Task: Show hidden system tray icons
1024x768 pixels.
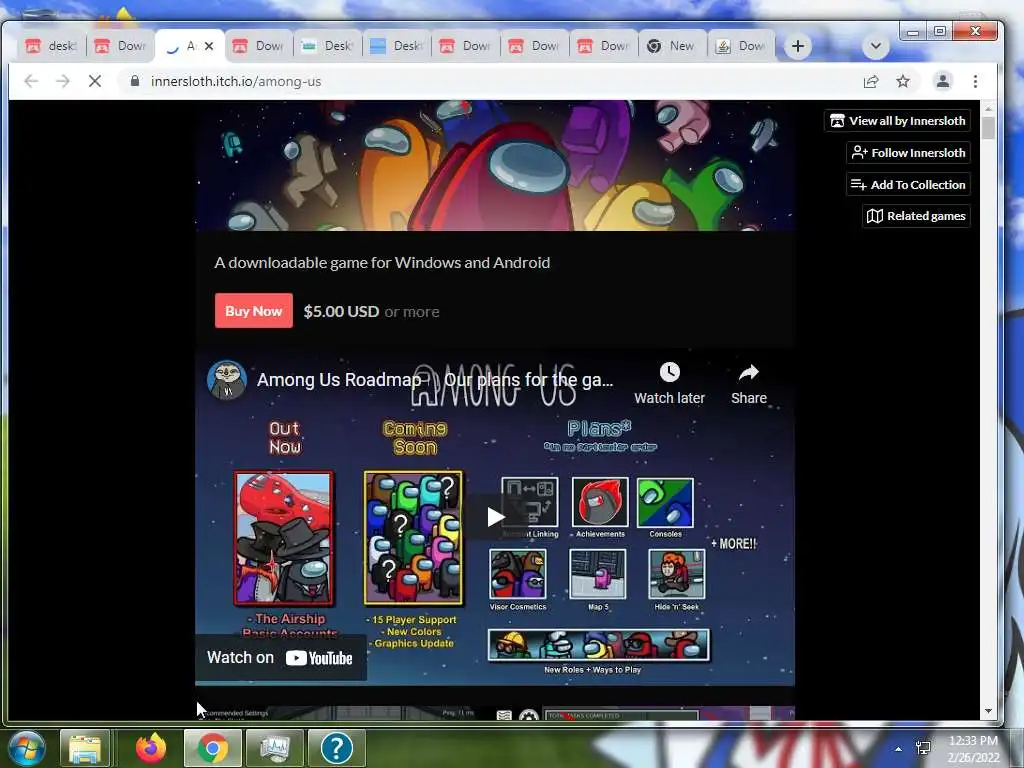Action: 899,749
